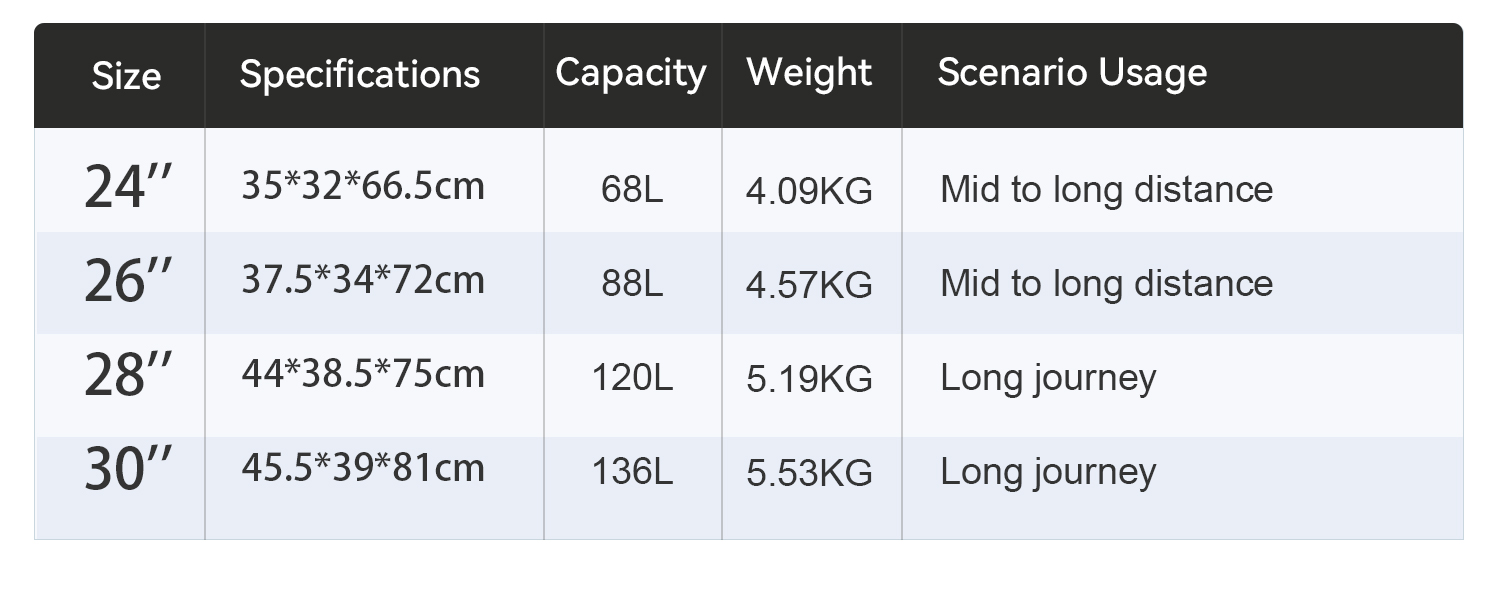The height and width of the screenshot is (594, 1492).
Task: Select the 136L capacity value
Action: click(x=632, y=472)
